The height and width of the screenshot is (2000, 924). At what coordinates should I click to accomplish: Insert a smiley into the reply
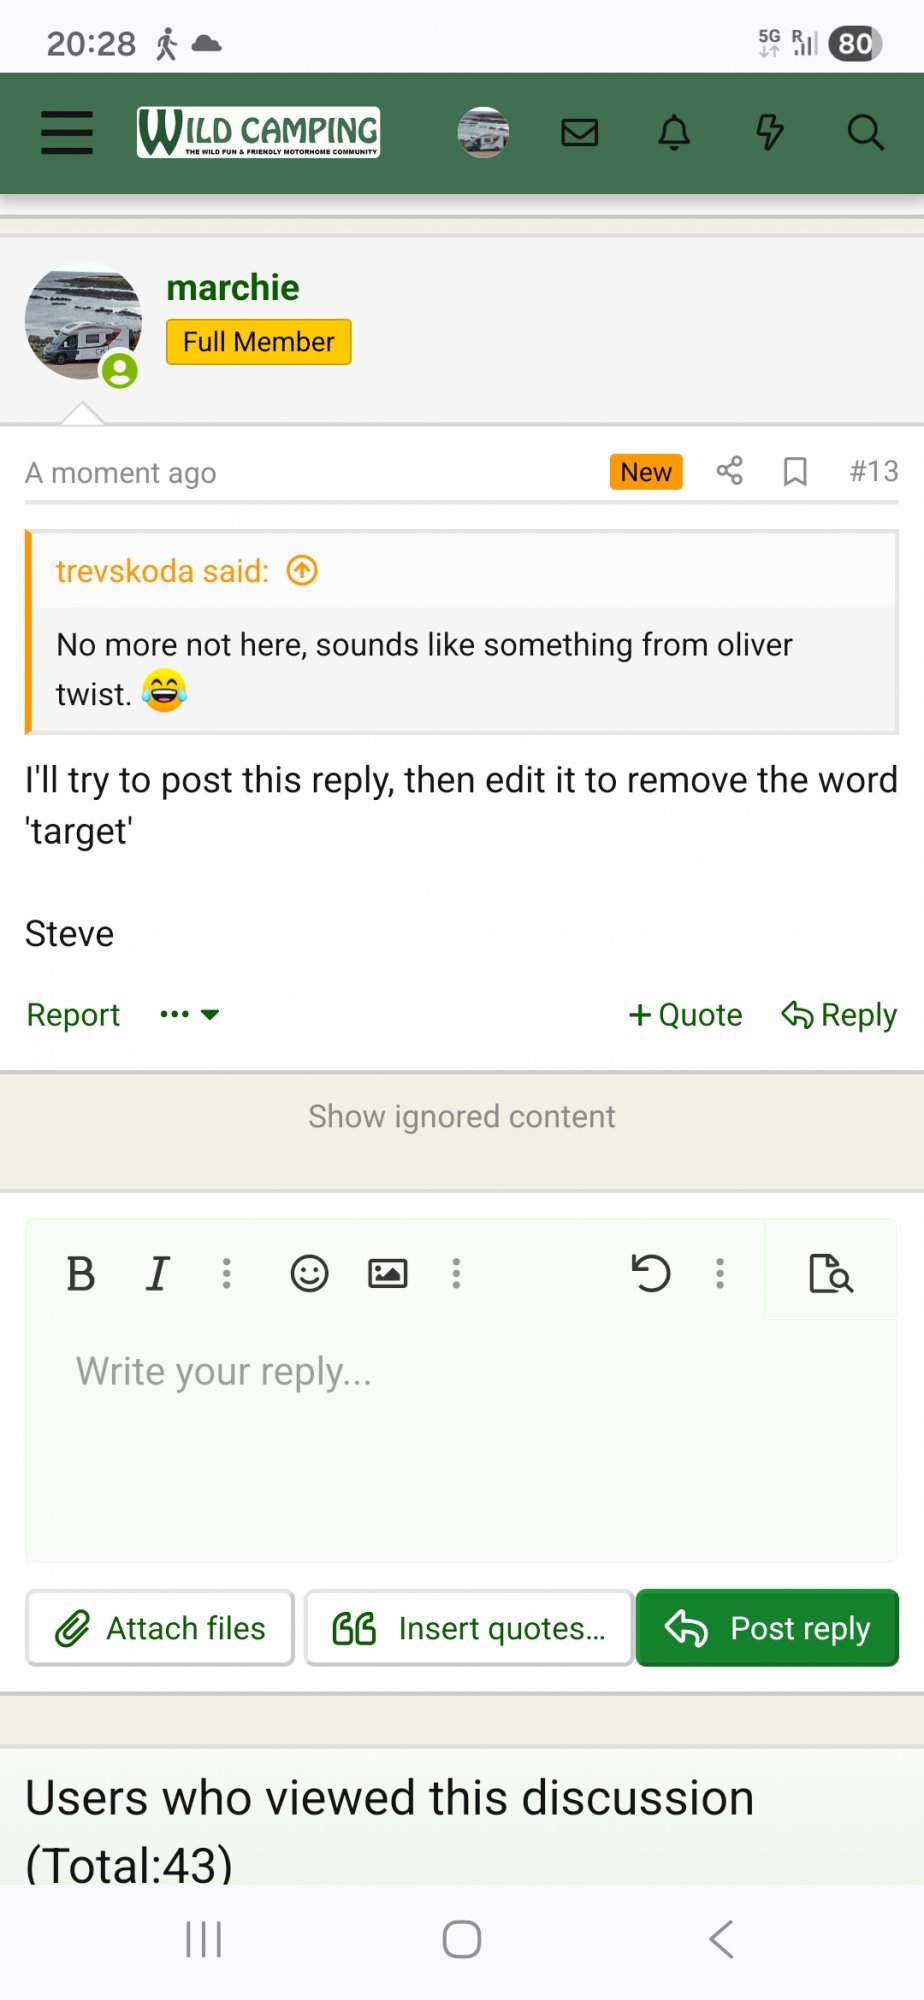(x=309, y=1273)
